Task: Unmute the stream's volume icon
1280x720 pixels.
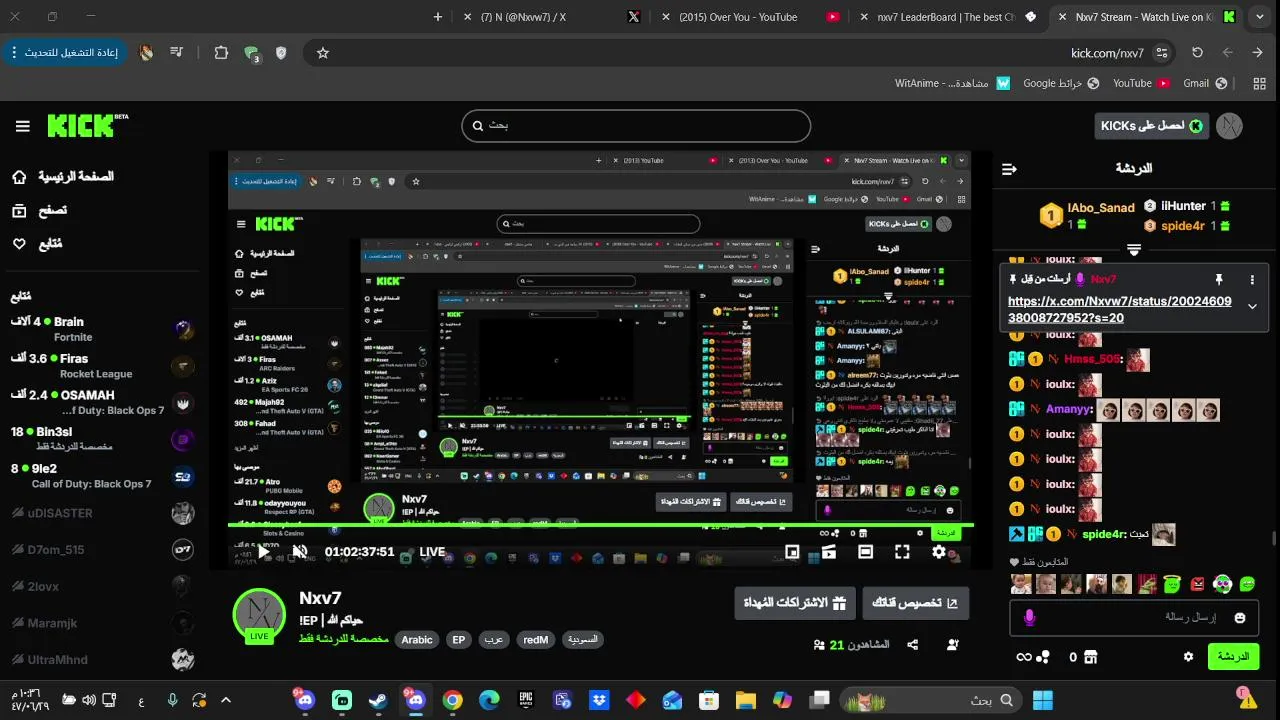Action: (x=299, y=551)
